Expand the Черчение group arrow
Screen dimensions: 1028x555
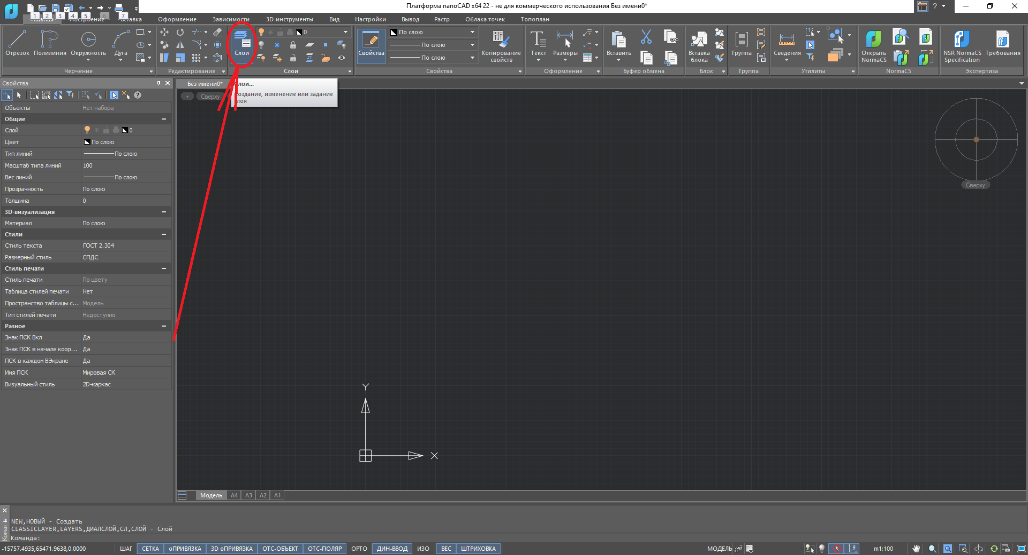point(151,71)
